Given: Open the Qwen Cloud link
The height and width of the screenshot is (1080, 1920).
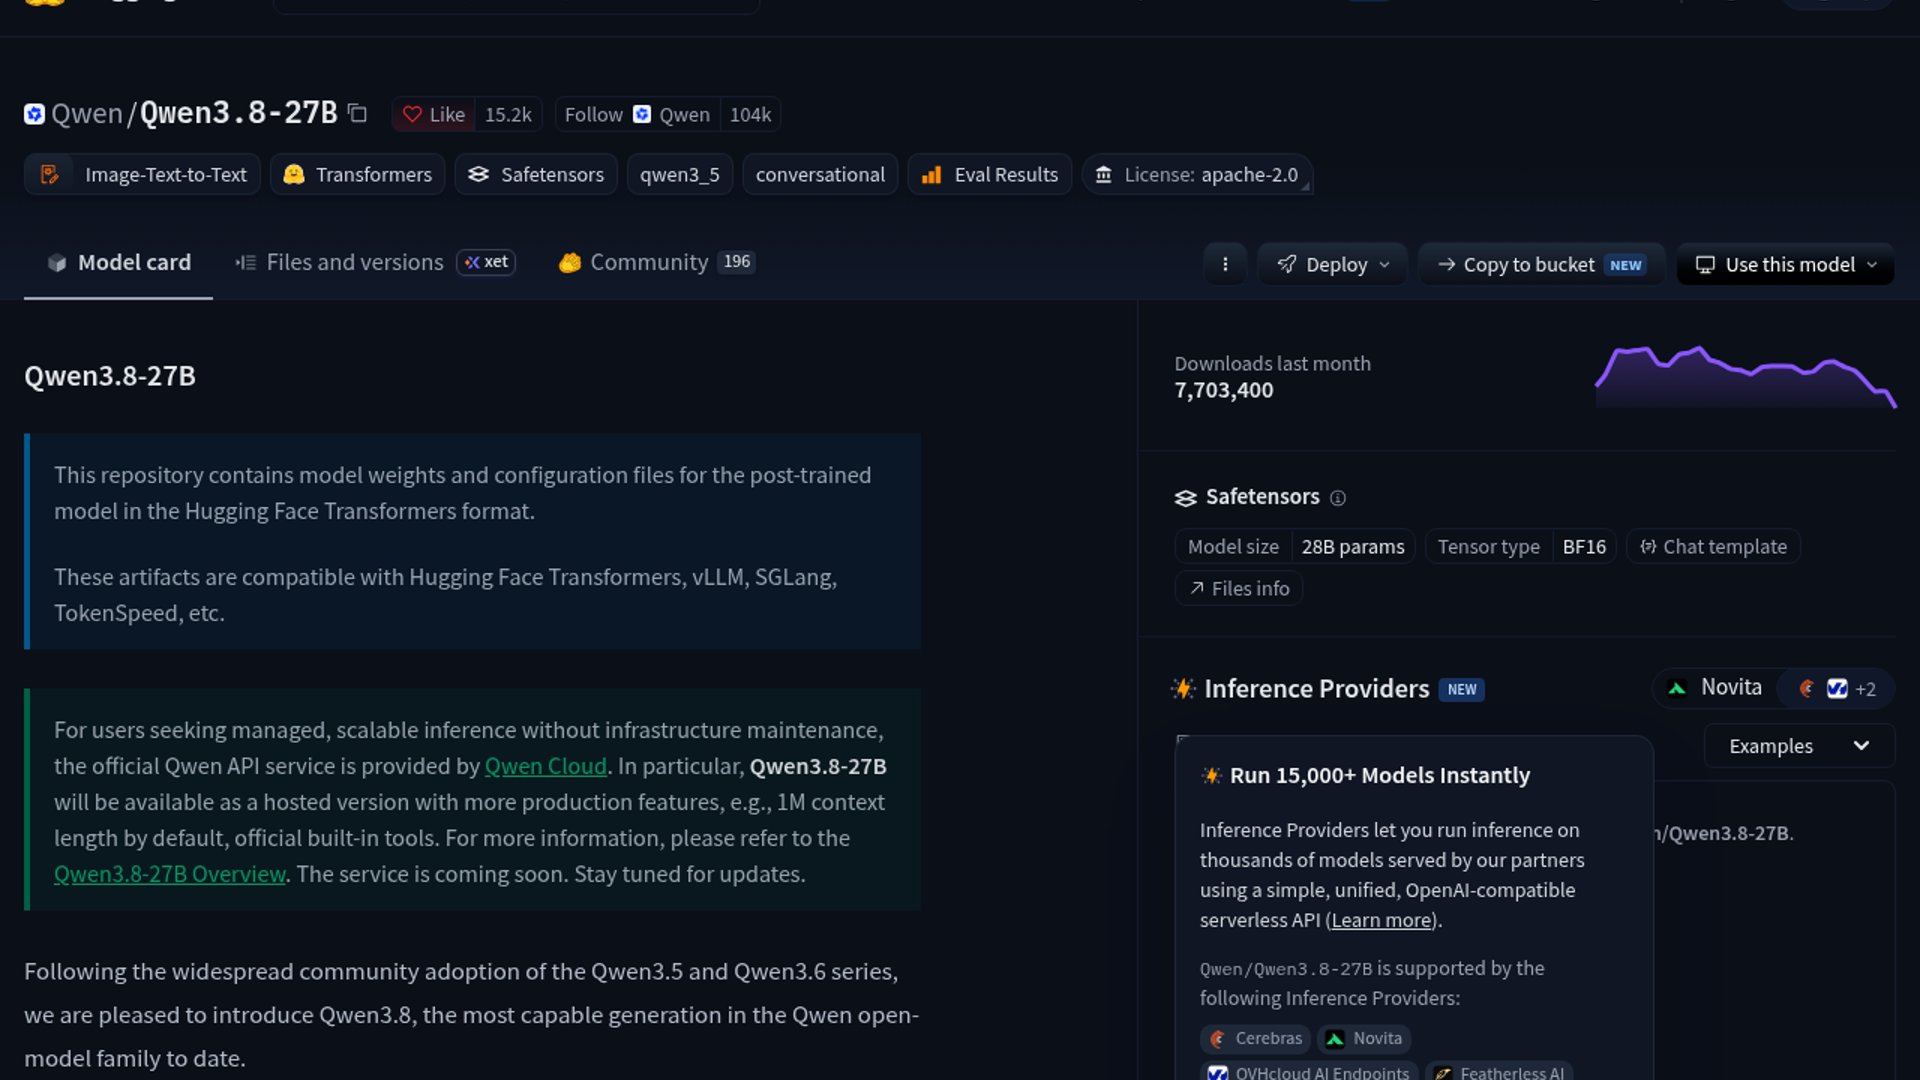Looking at the screenshot, I should tap(545, 766).
